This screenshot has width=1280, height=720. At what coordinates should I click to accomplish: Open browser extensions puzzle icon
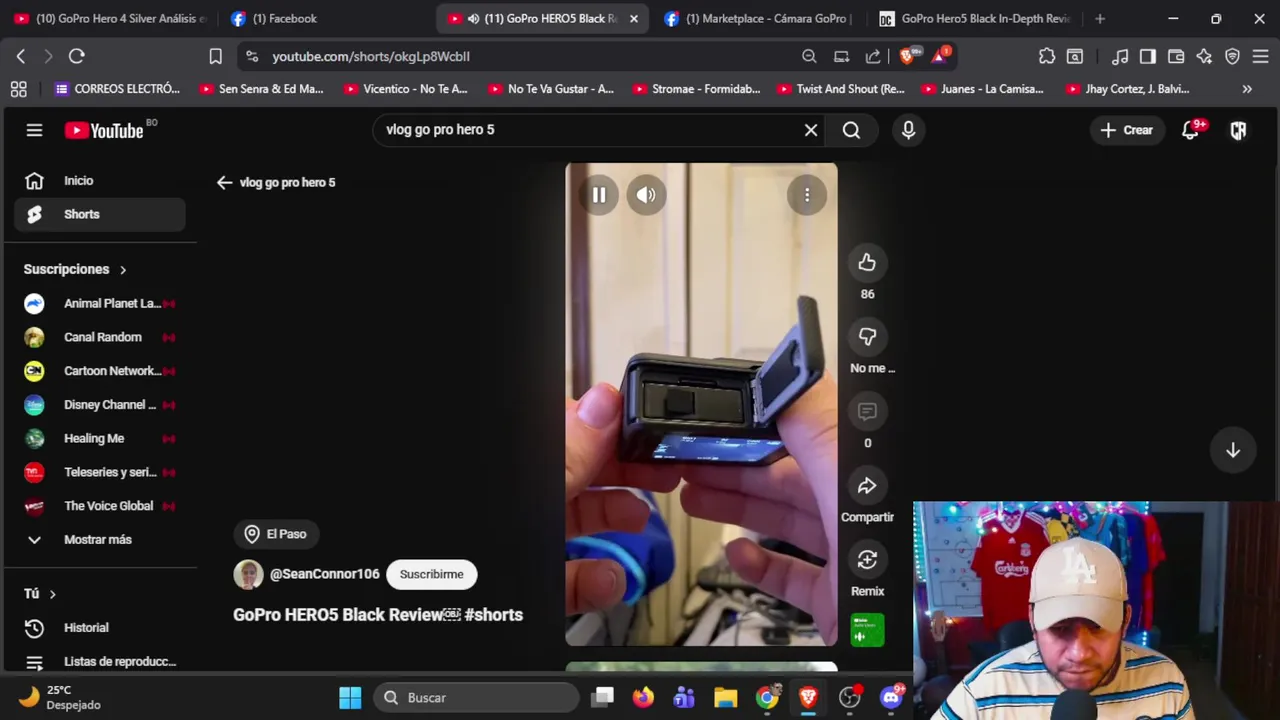point(1047,56)
